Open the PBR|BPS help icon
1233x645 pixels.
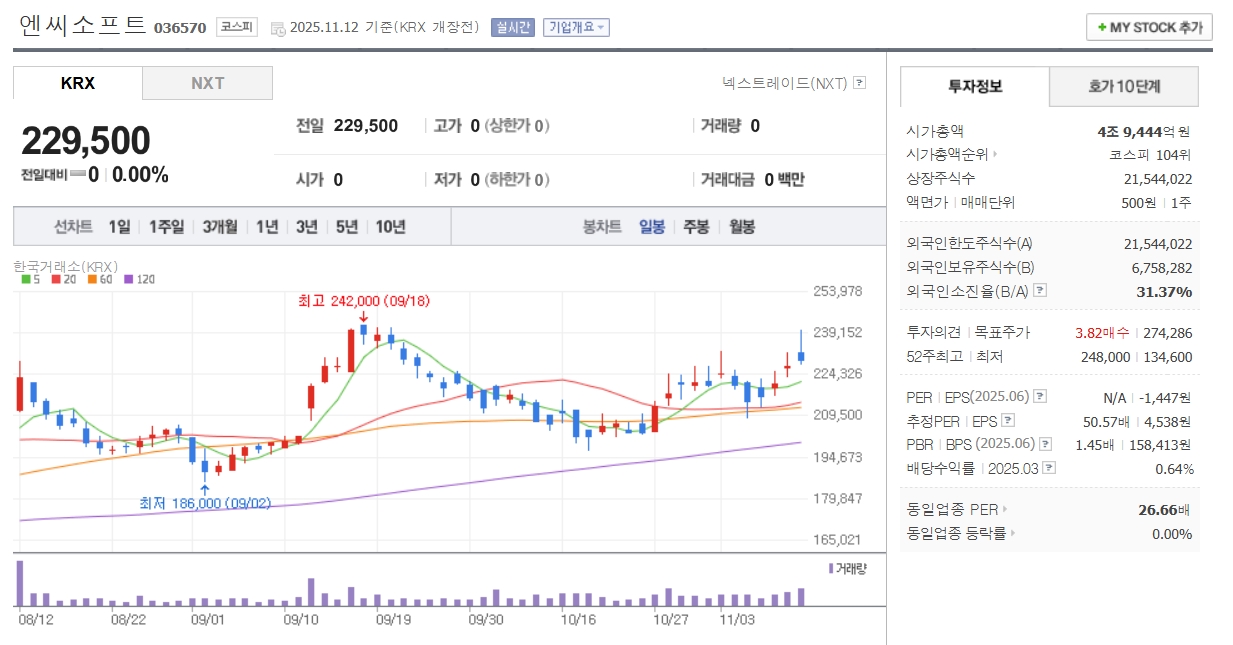(1045, 444)
